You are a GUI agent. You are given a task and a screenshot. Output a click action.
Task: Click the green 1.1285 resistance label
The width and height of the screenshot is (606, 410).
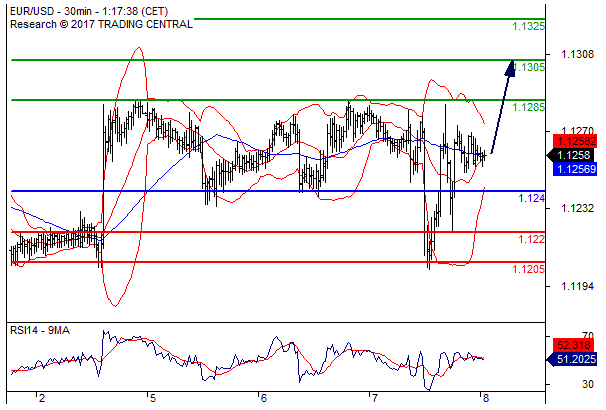[x=528, y=107]
